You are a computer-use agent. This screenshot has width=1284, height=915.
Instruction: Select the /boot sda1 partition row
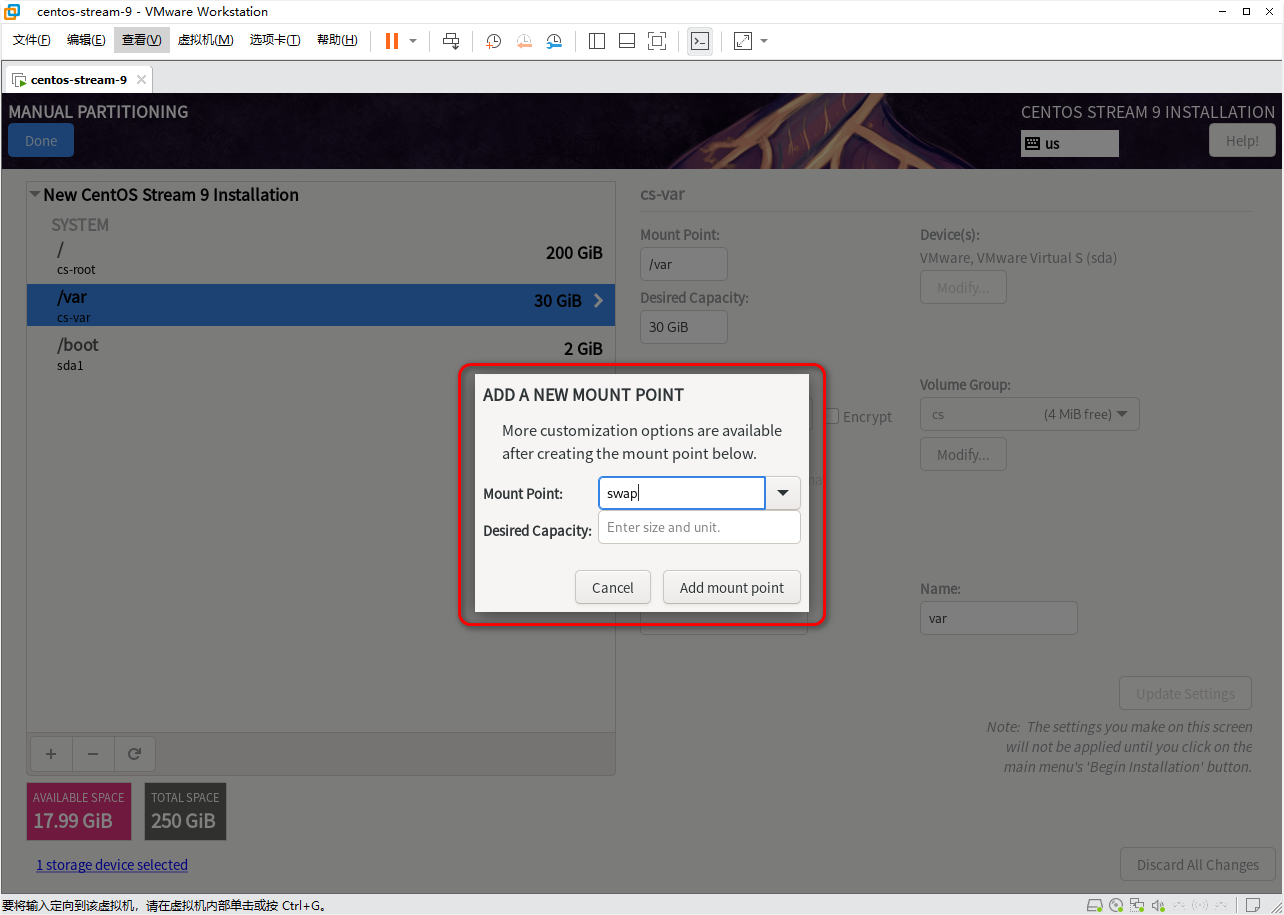click(321, 353)
